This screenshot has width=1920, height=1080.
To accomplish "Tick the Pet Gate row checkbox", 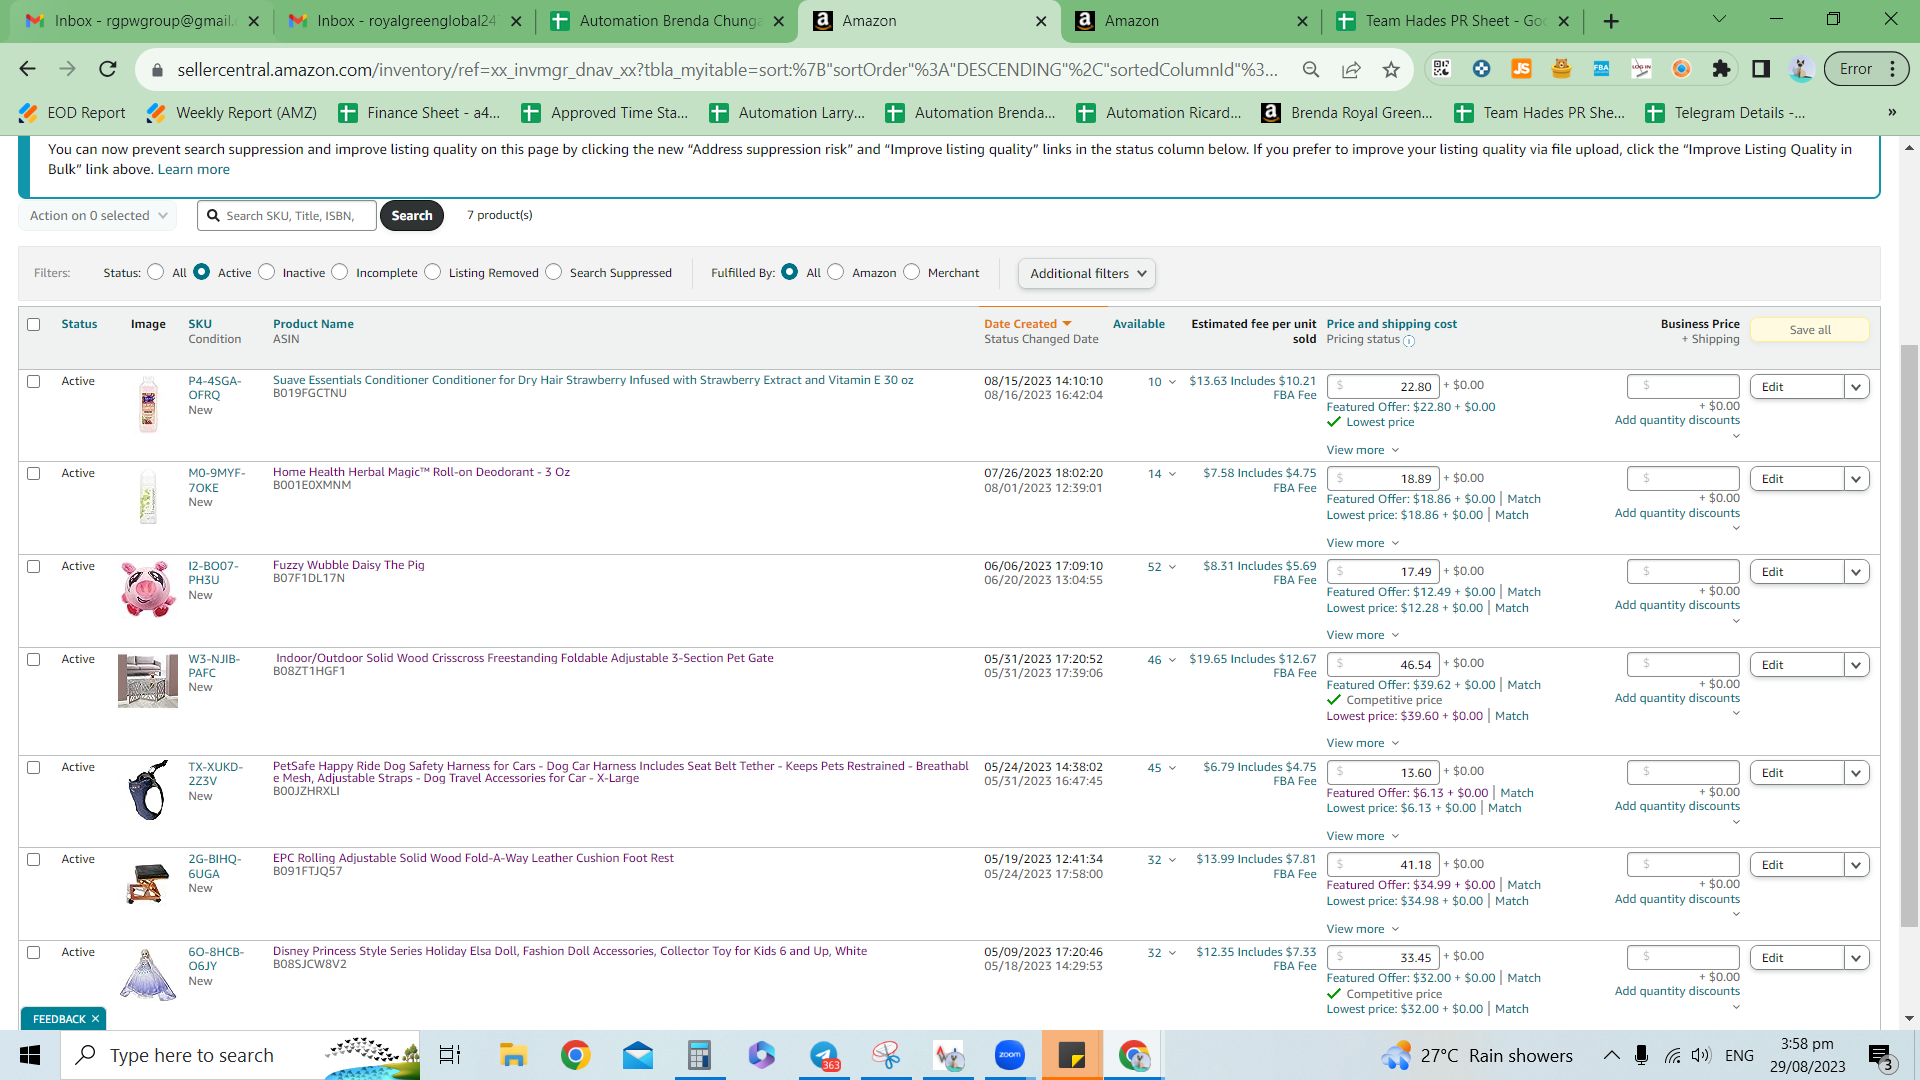I will point(34,659).
